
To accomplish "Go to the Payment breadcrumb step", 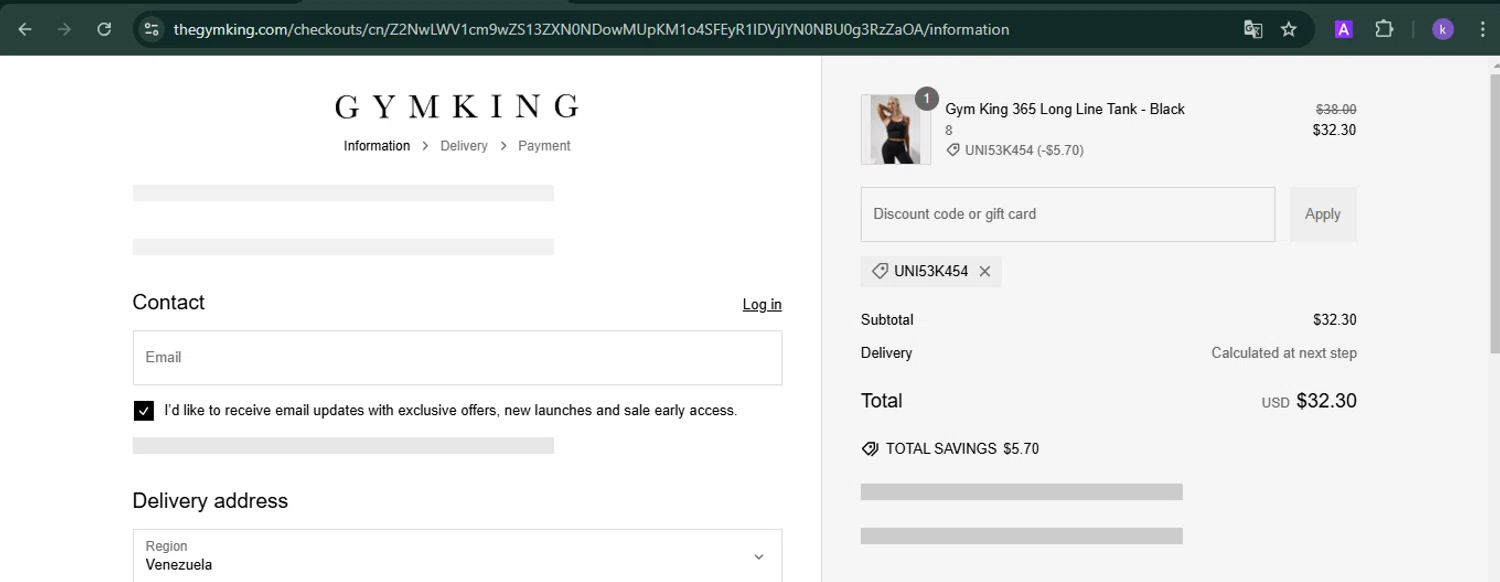I will pos(544,146).
